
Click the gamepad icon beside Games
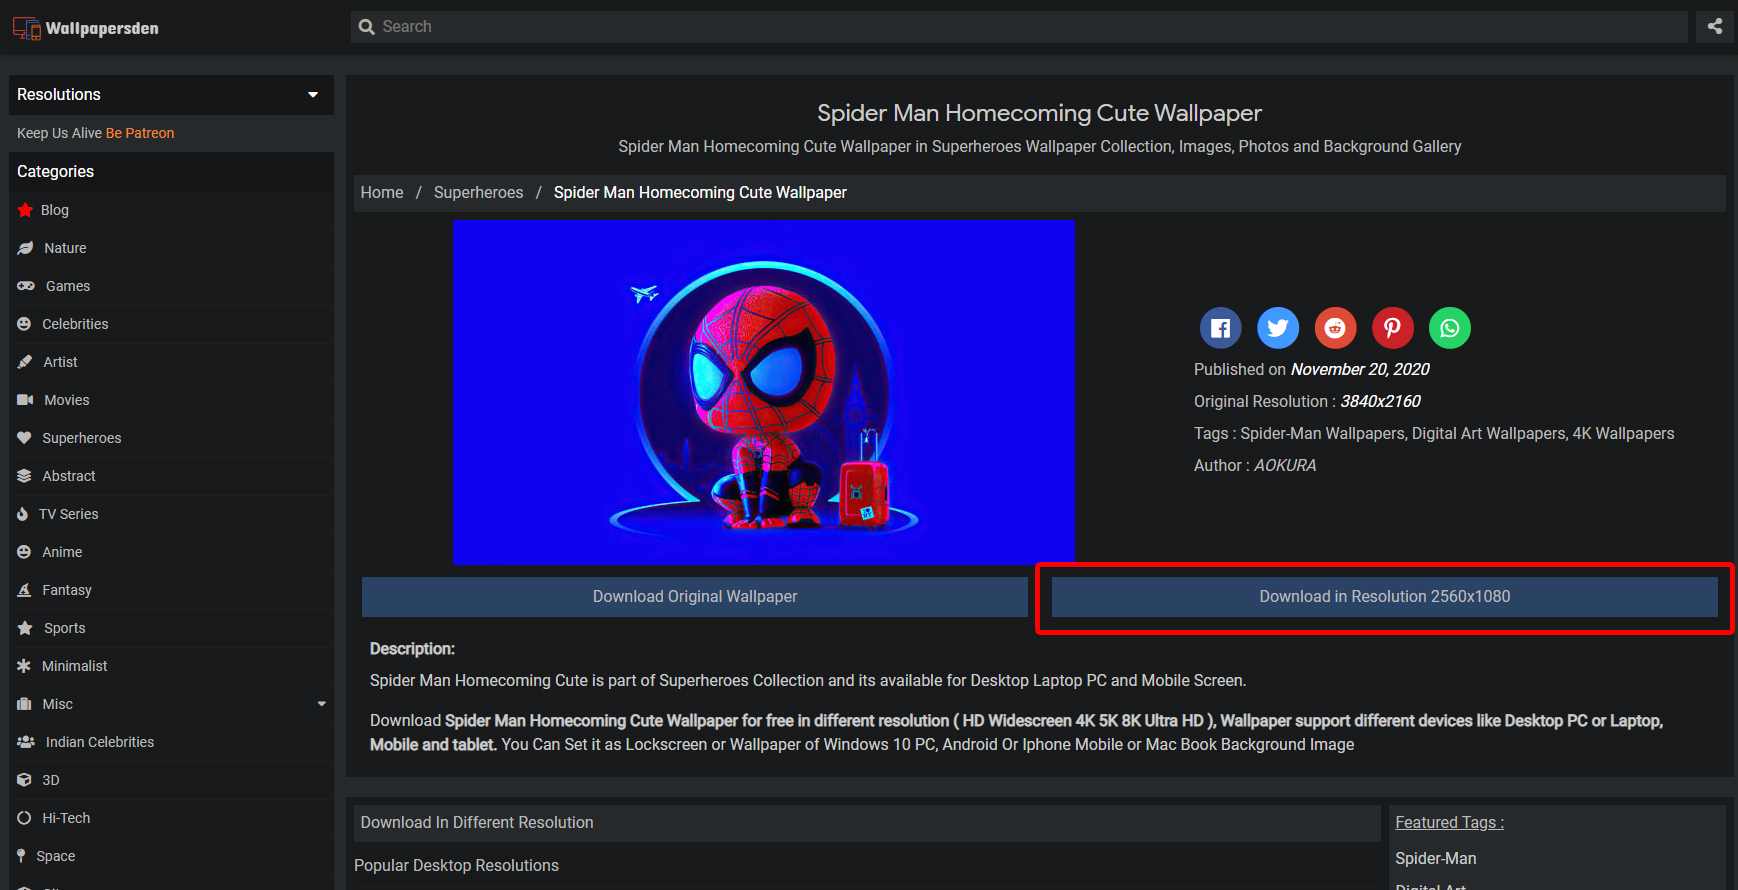coord(26,286)
